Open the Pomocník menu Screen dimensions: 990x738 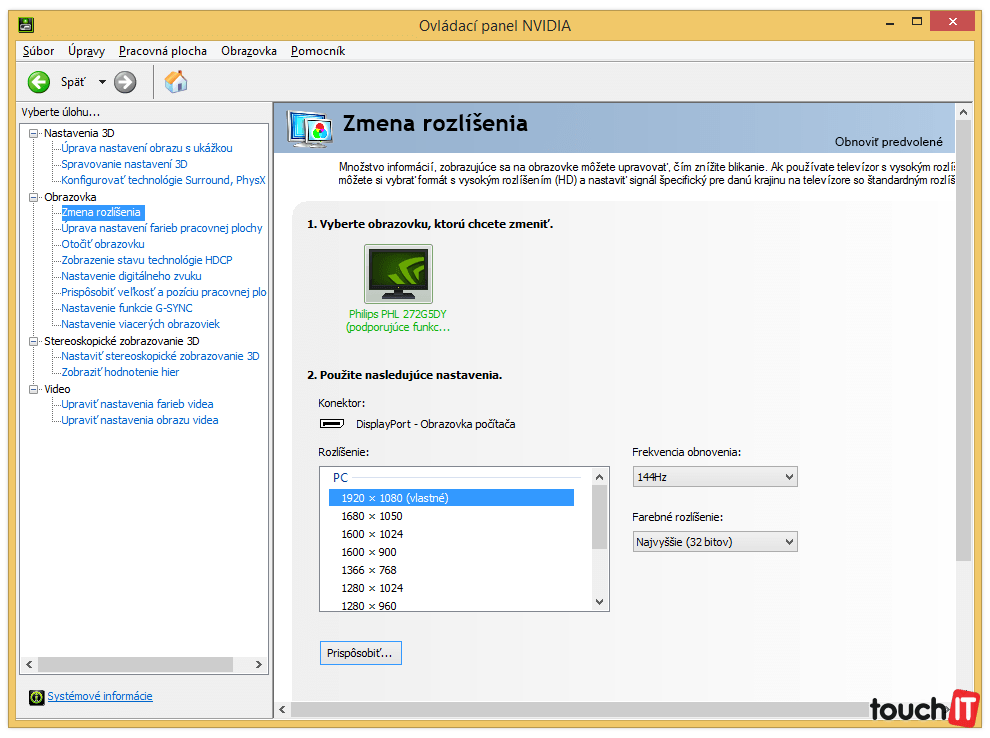[318, 51]
